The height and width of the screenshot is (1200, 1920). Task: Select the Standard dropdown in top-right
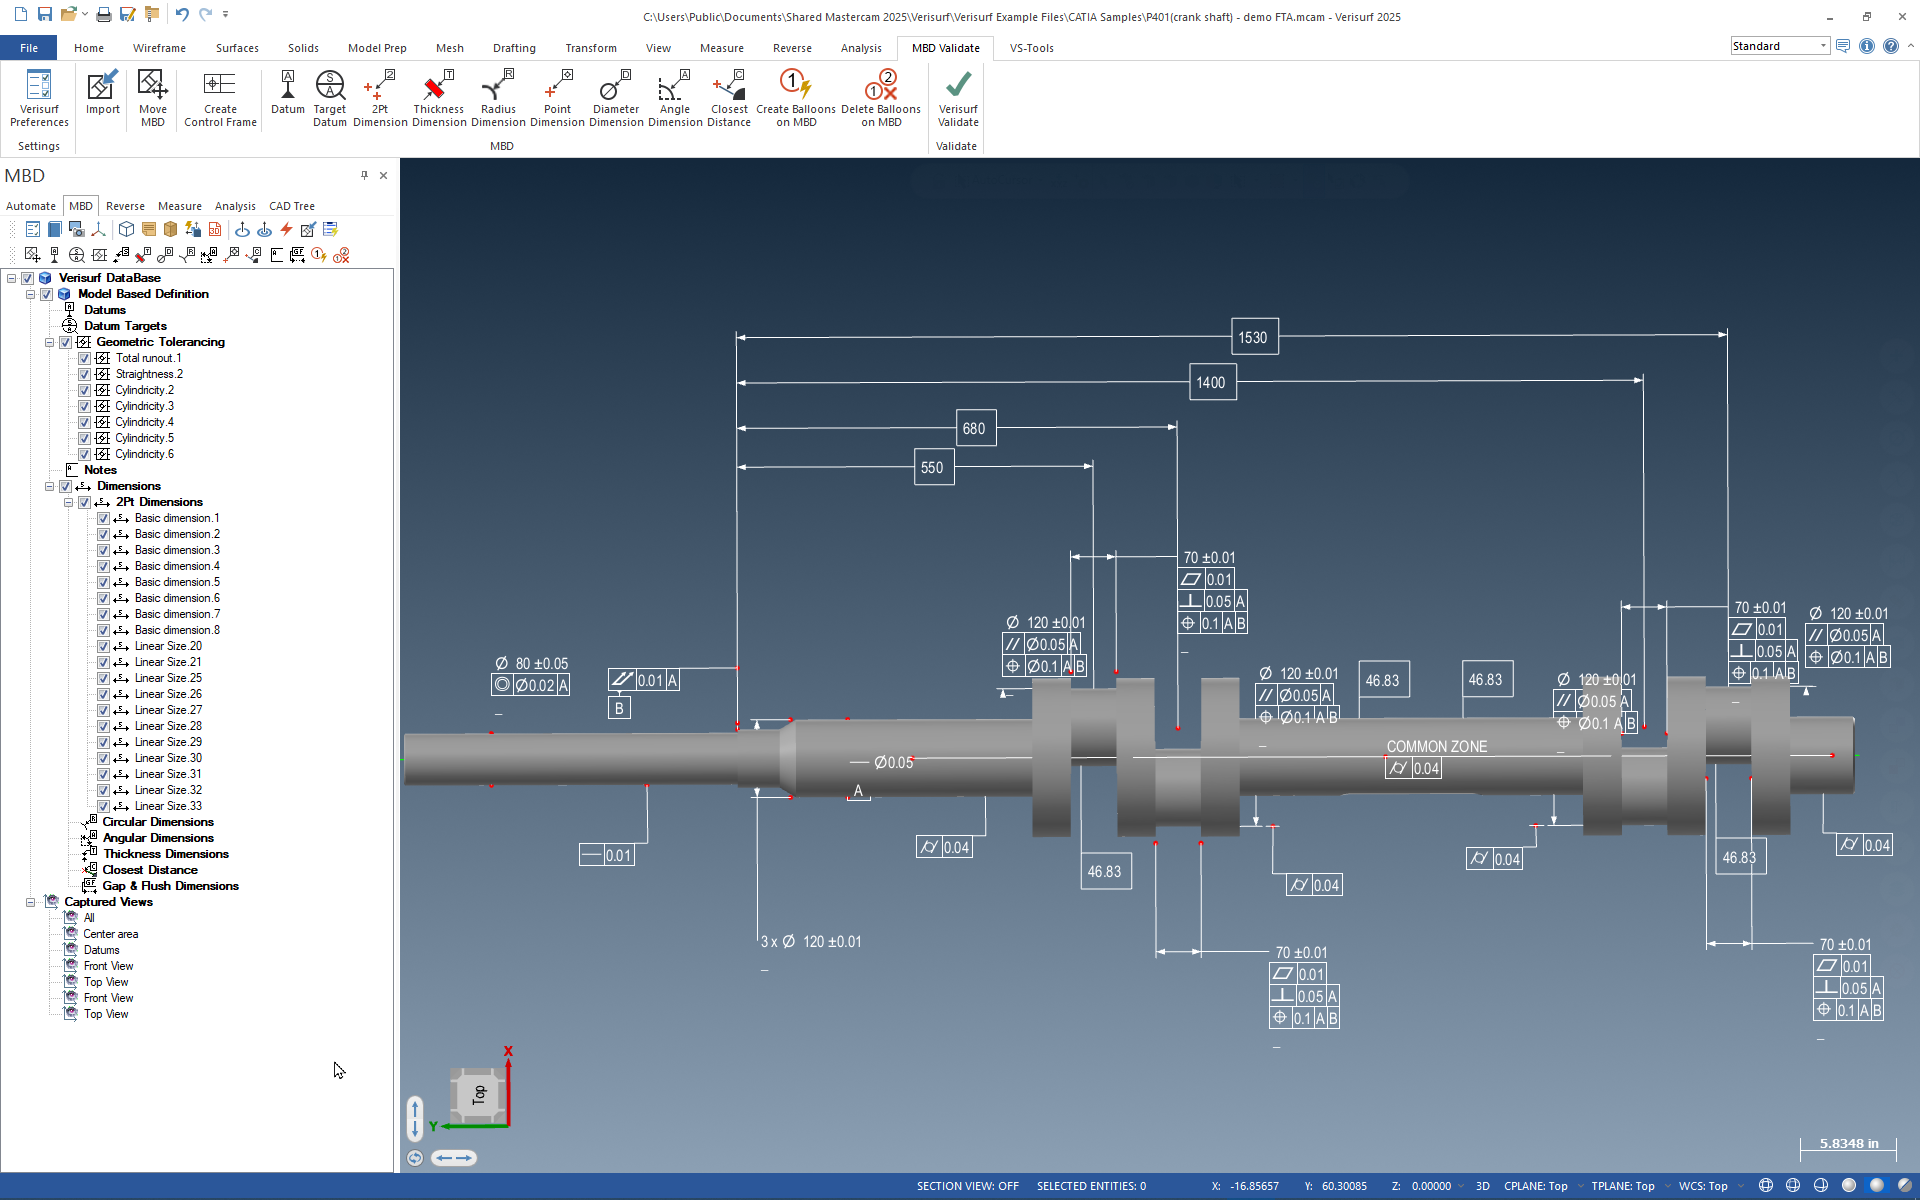[x=1778, y=46]
